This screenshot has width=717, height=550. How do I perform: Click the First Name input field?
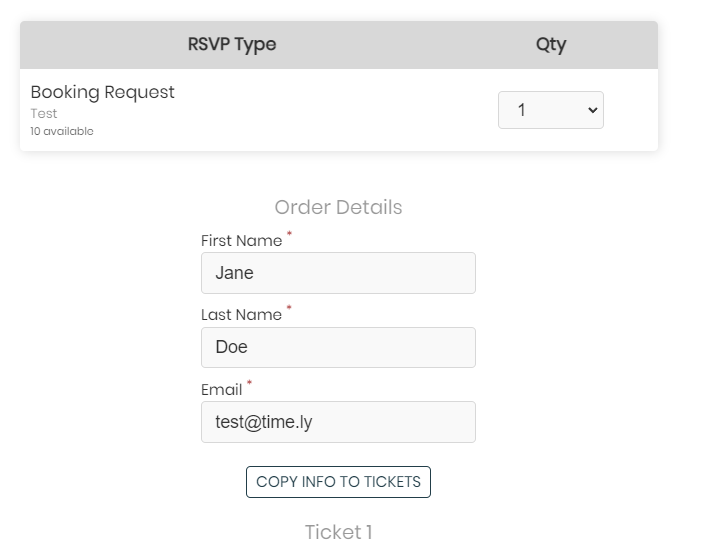(x=338, y=273)
